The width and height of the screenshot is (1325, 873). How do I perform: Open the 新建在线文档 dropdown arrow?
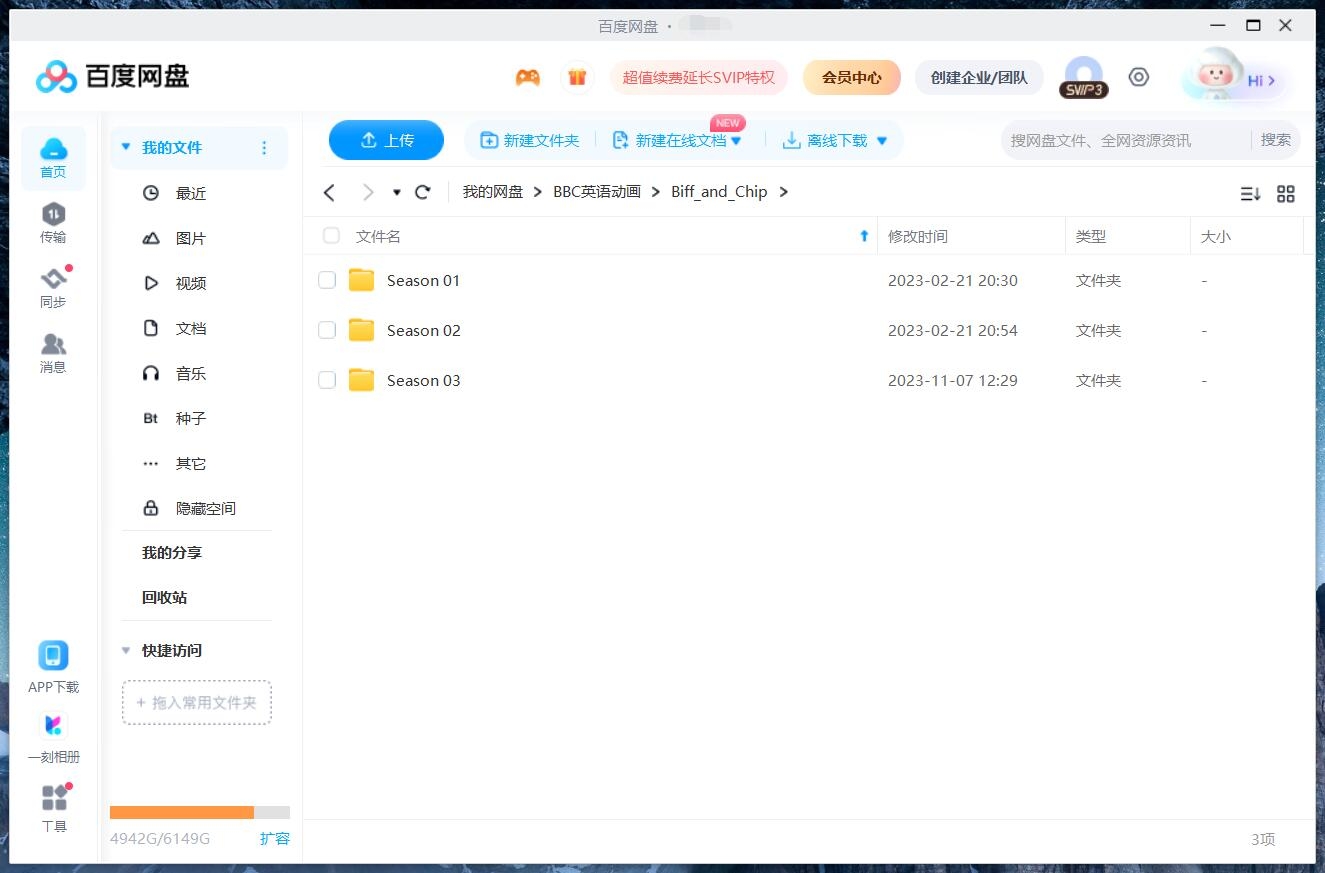tap(737, 140)
